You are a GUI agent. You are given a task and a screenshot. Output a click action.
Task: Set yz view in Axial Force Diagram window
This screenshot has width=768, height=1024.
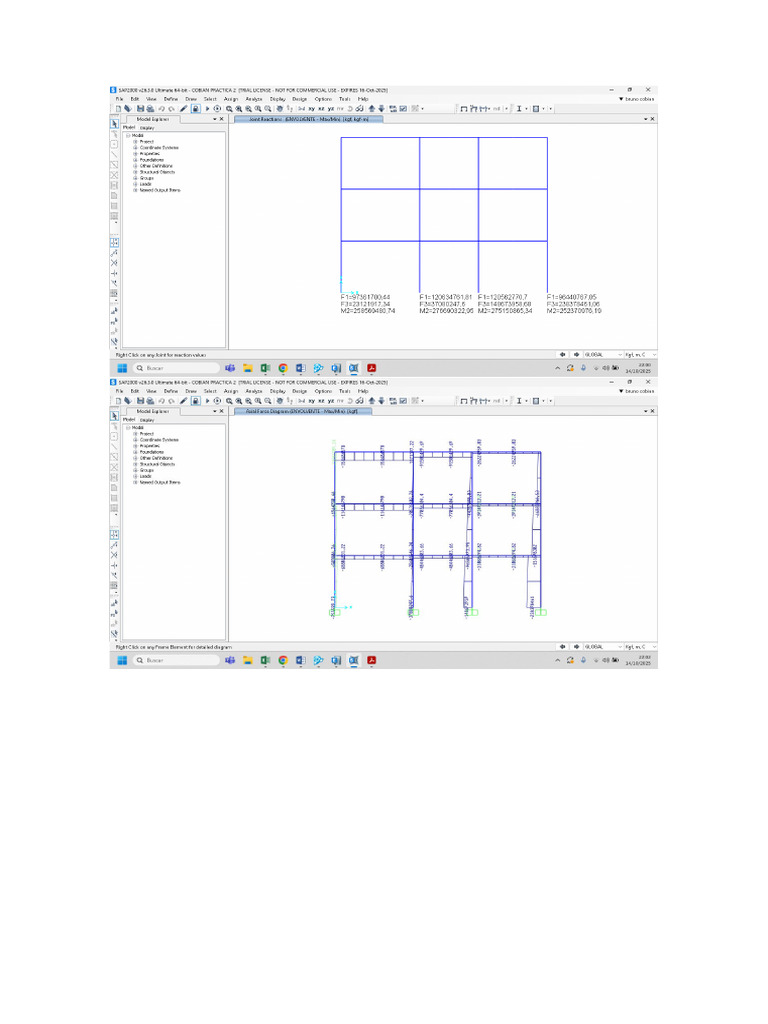(x=331, y=401)
